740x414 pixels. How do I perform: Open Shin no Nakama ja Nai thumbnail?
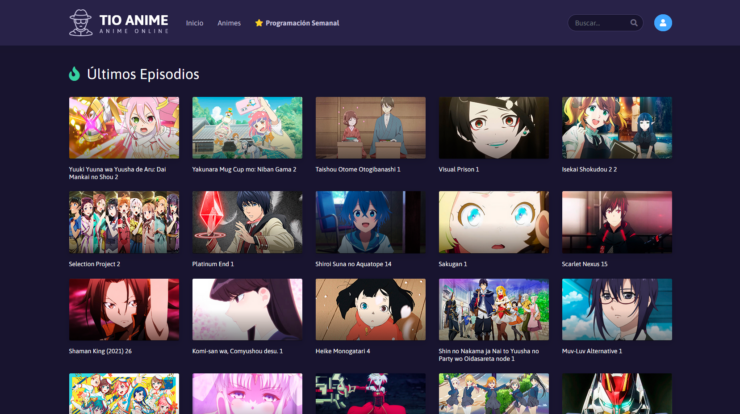coord(494,309)
